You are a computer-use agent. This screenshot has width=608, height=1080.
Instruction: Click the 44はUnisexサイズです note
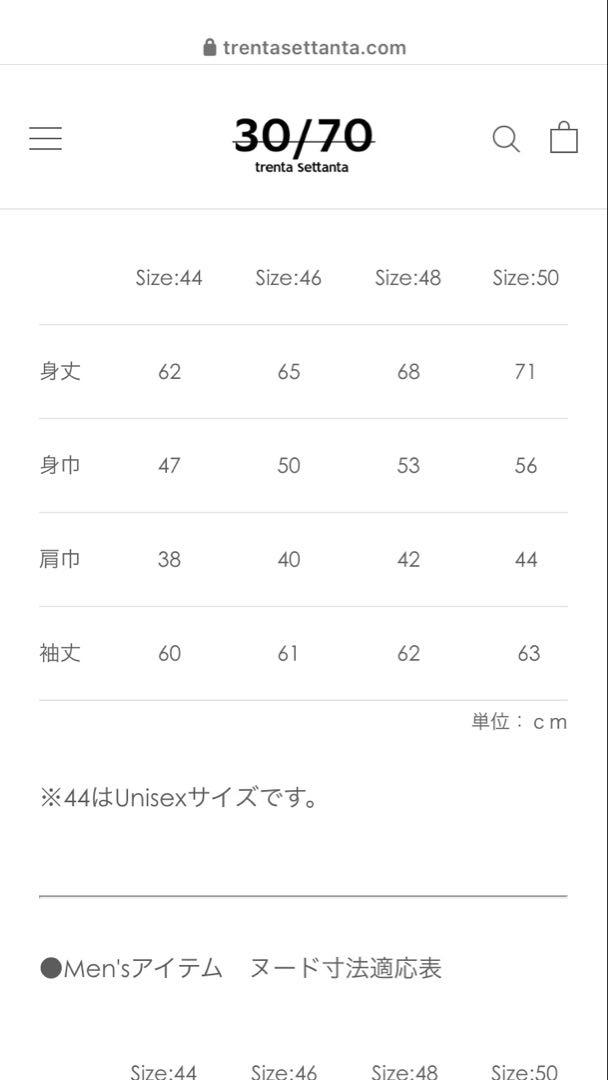[179, 798]
